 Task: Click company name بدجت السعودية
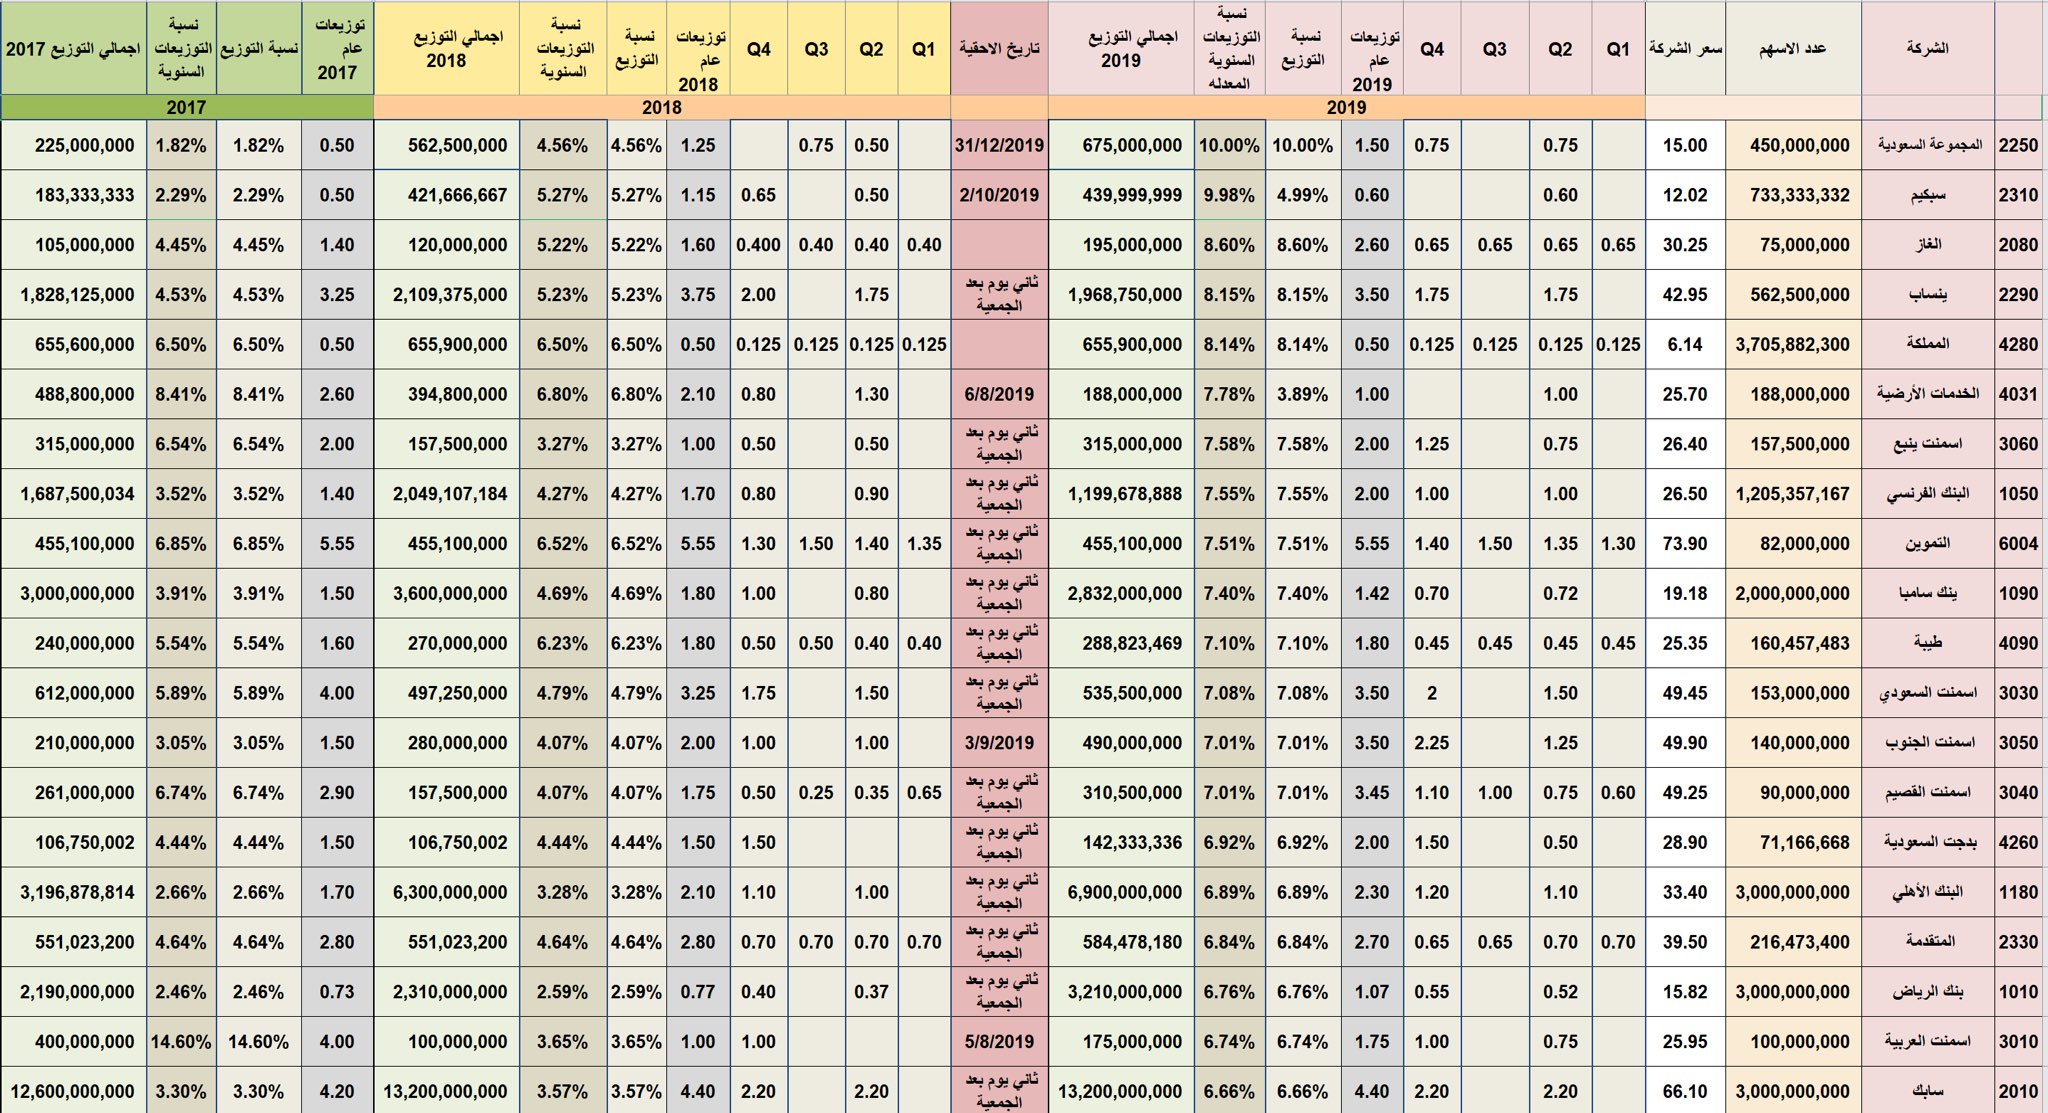tap(1929, 843)
